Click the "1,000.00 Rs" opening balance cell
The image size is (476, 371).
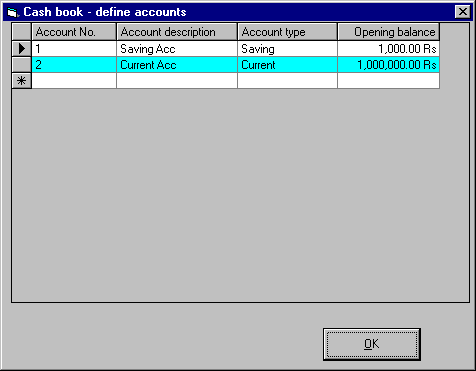pyautogui.click(x=389, y=49)
